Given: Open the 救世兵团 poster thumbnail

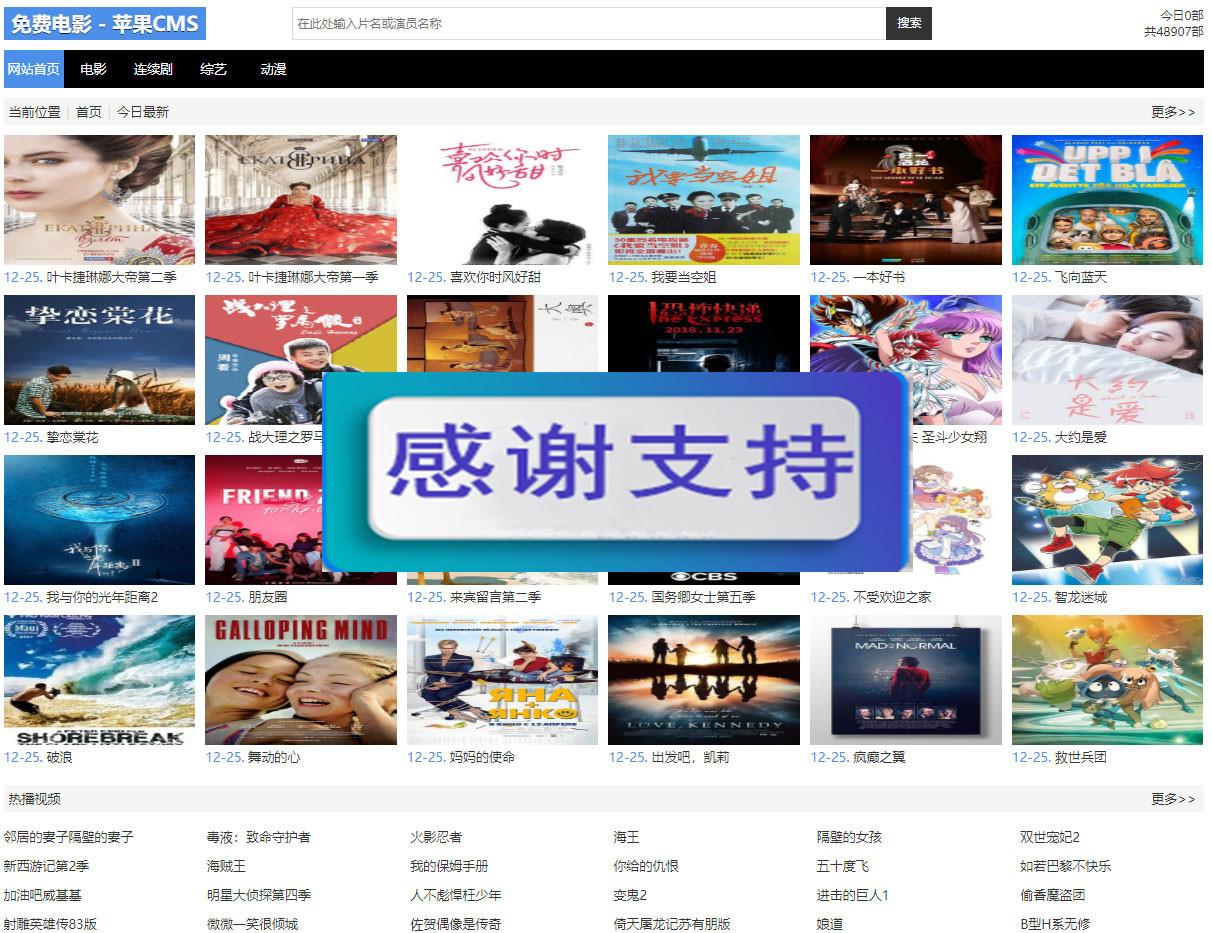Looking at the screenshot, I should click(x=1108, y=680).
